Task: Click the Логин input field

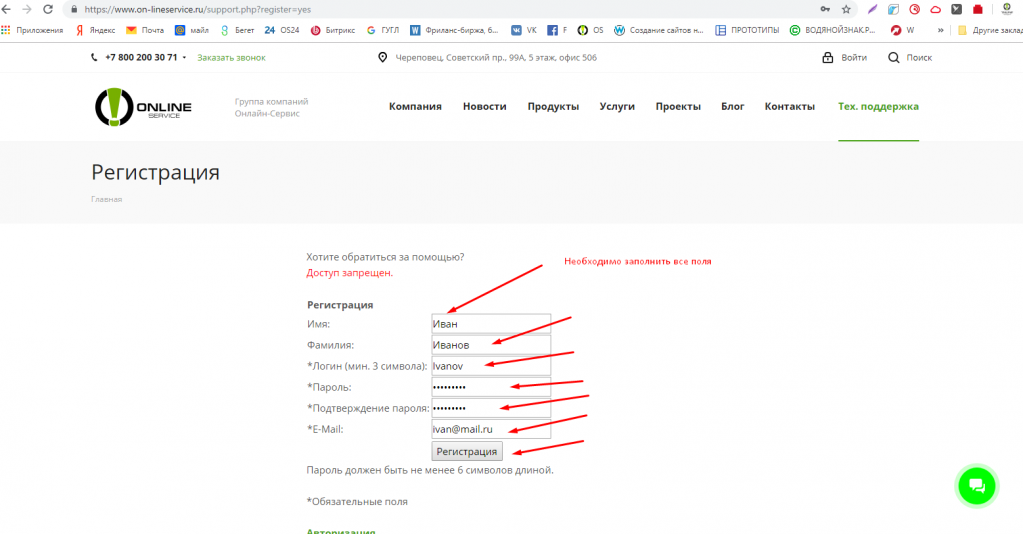Action: 491,366
